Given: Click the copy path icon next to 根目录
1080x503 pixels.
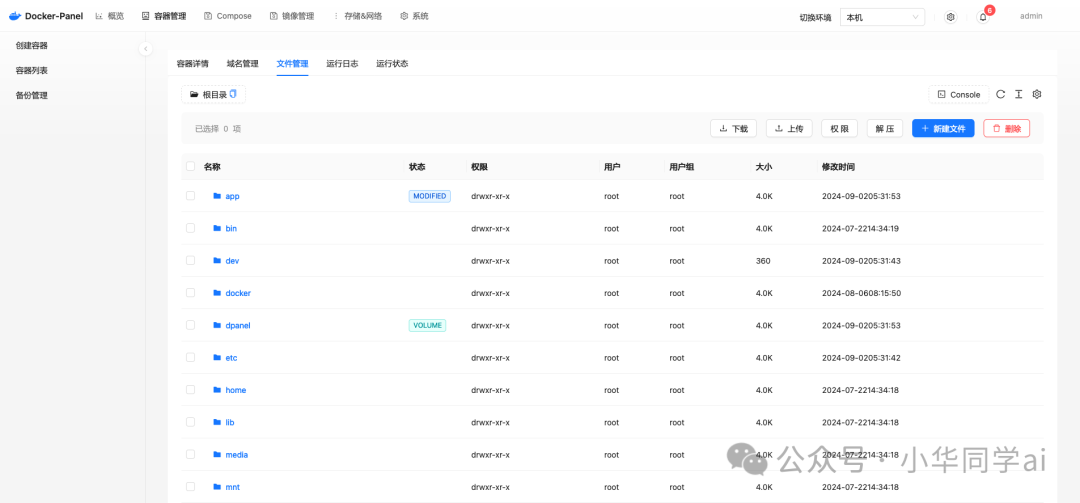Looking at the screenshot, I should pos(233,94).
